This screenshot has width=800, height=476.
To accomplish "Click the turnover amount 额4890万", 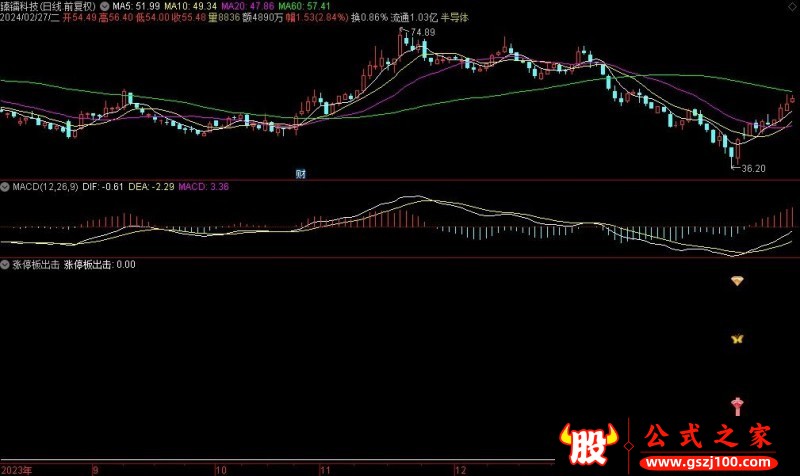I will tap(263, 17).
